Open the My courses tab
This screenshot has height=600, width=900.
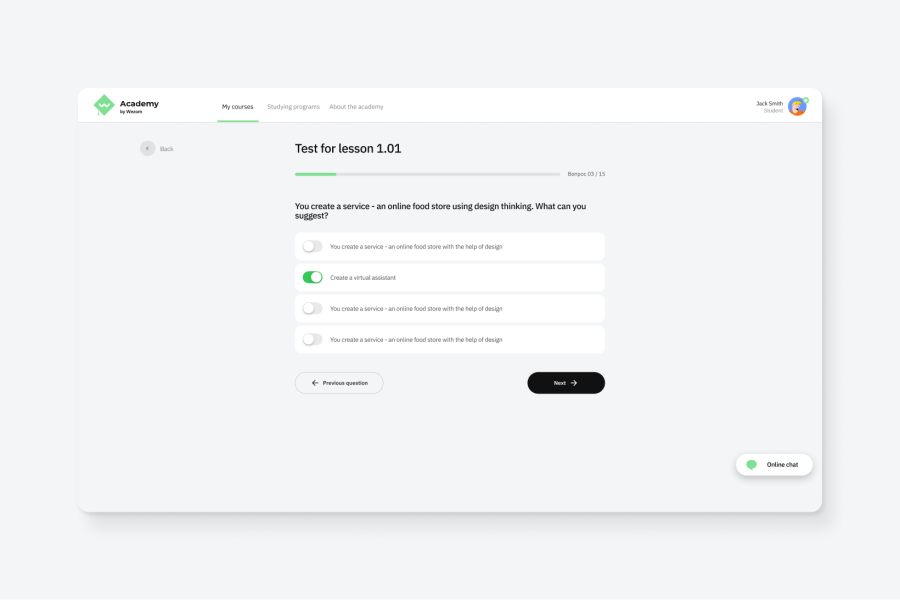(x=238, y=107)
